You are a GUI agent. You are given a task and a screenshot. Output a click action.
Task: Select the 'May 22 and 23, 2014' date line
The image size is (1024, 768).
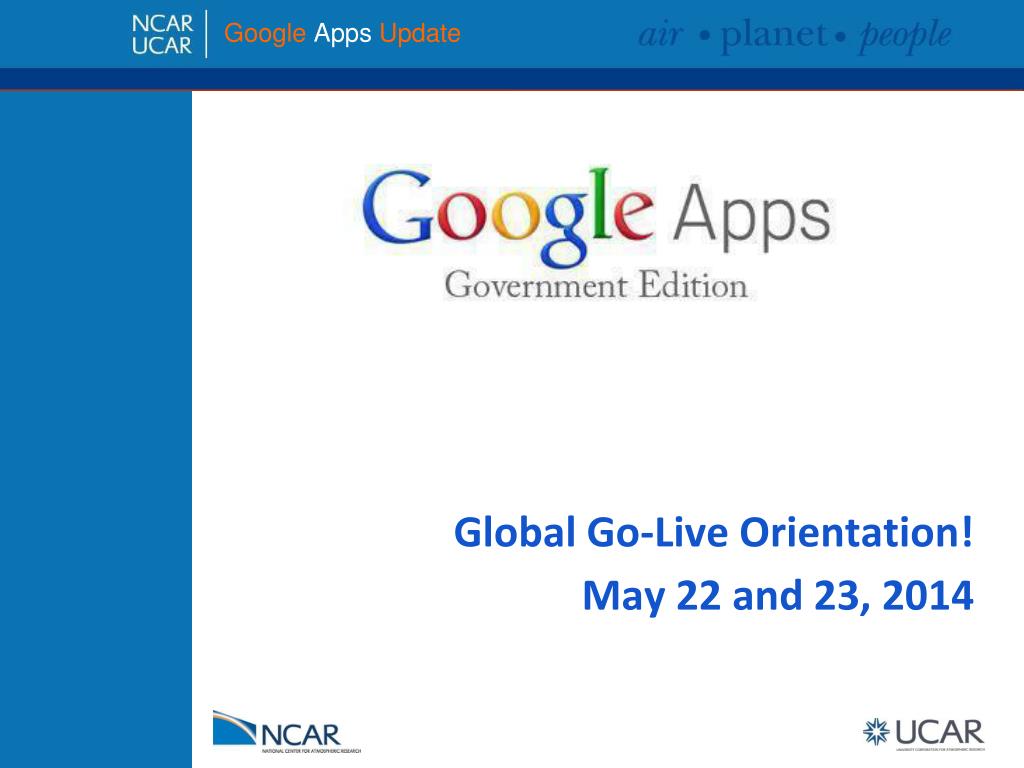pyautogui.click(x=778, y=596)
